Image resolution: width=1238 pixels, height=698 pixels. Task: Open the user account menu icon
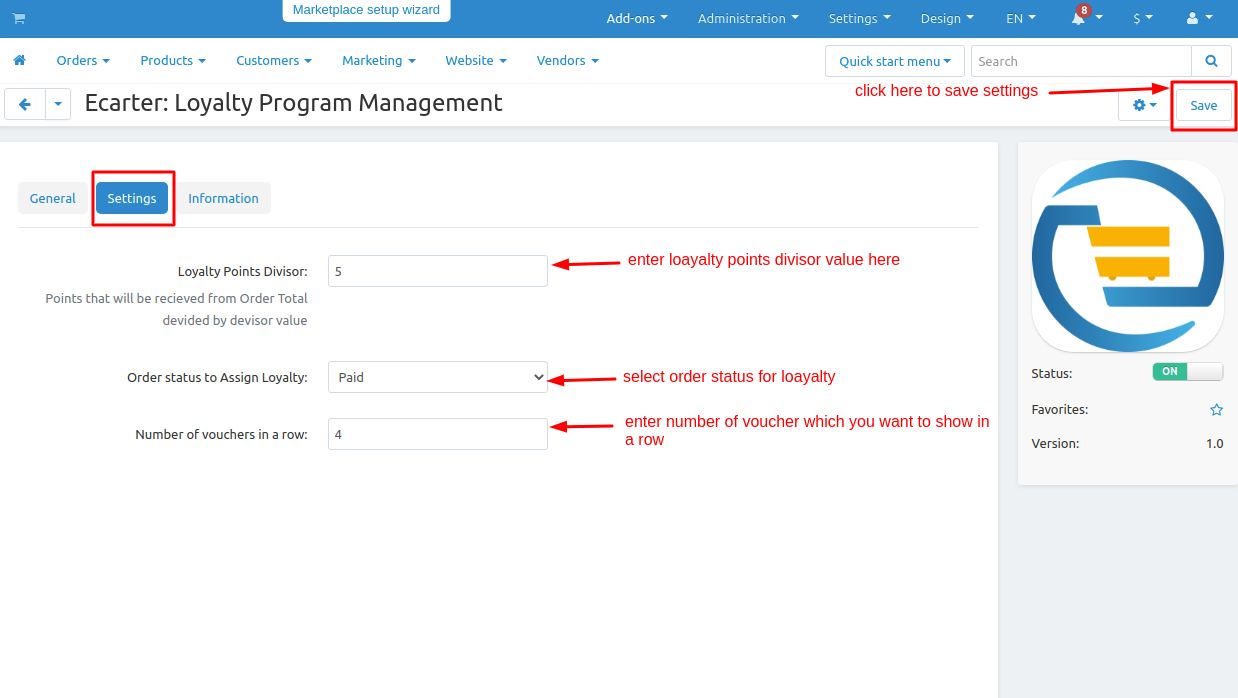pos(1198,18)
